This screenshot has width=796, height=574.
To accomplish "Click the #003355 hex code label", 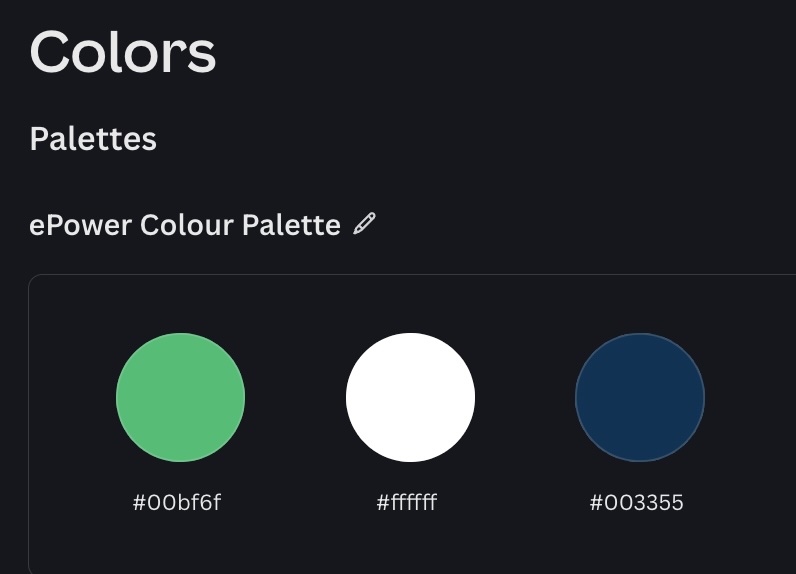I will pos(637,503).
